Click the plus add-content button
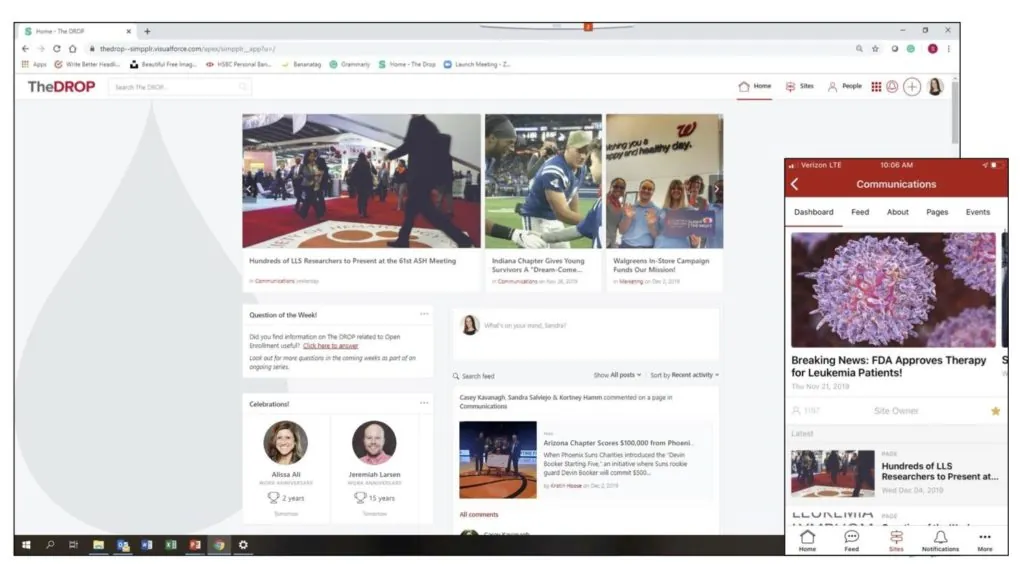Screen dimensions: 1028x578 [912, 87]
